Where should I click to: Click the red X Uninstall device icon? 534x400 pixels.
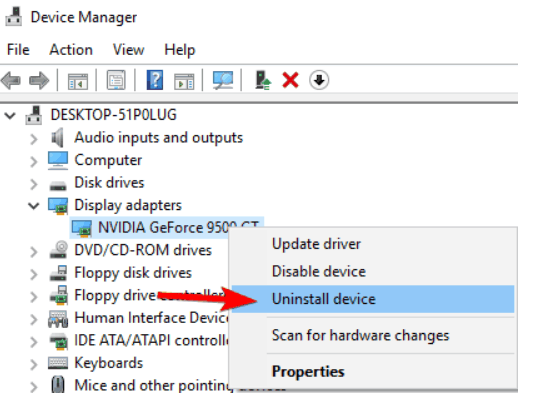[x=290, y=80]
